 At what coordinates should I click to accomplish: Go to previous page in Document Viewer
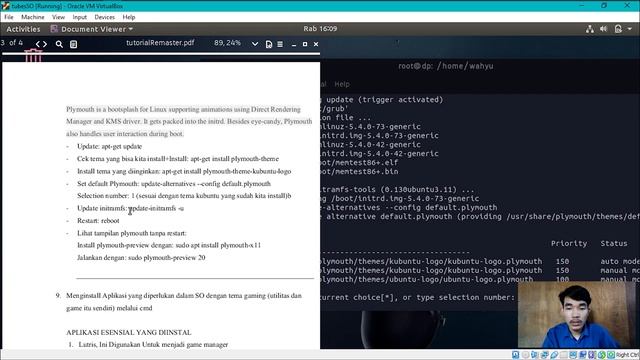pos(38,44)
